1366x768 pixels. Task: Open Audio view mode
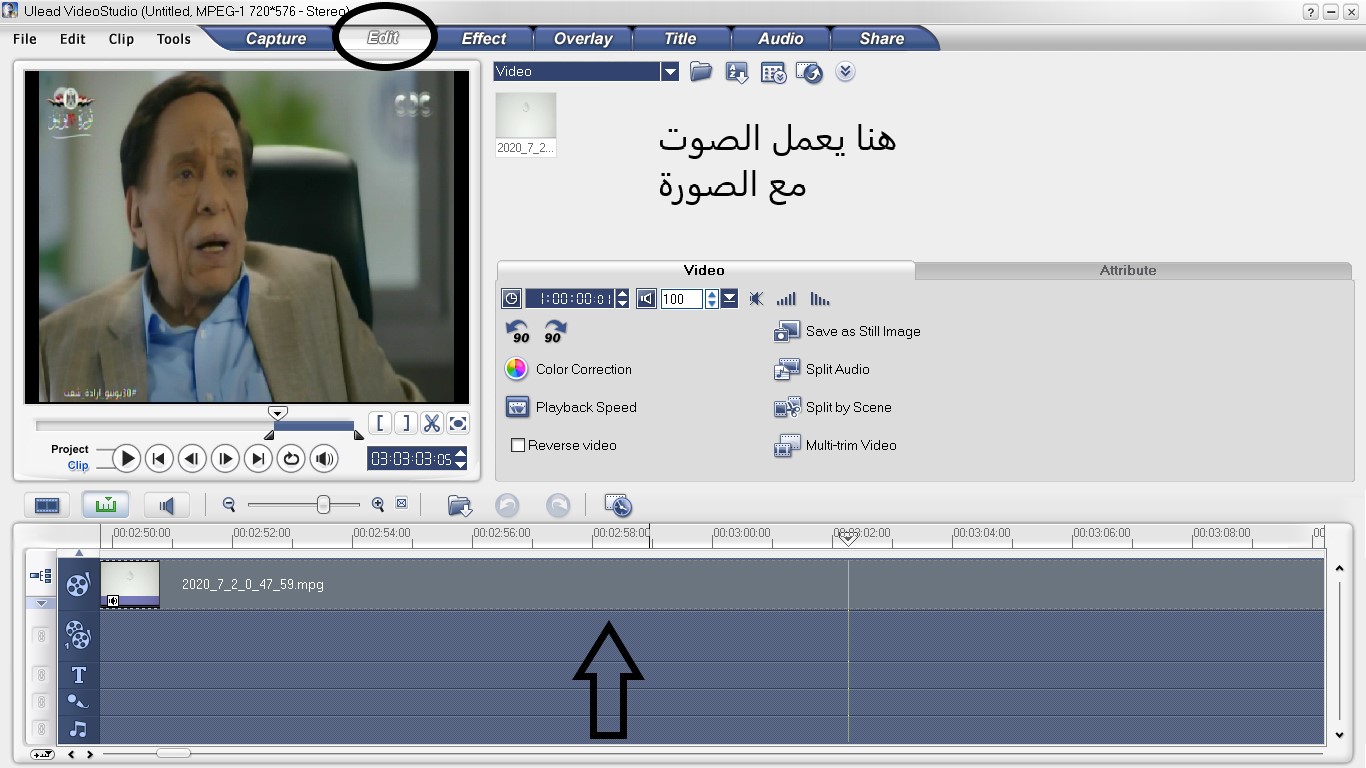pyautogui.click(x=166, y=505)
